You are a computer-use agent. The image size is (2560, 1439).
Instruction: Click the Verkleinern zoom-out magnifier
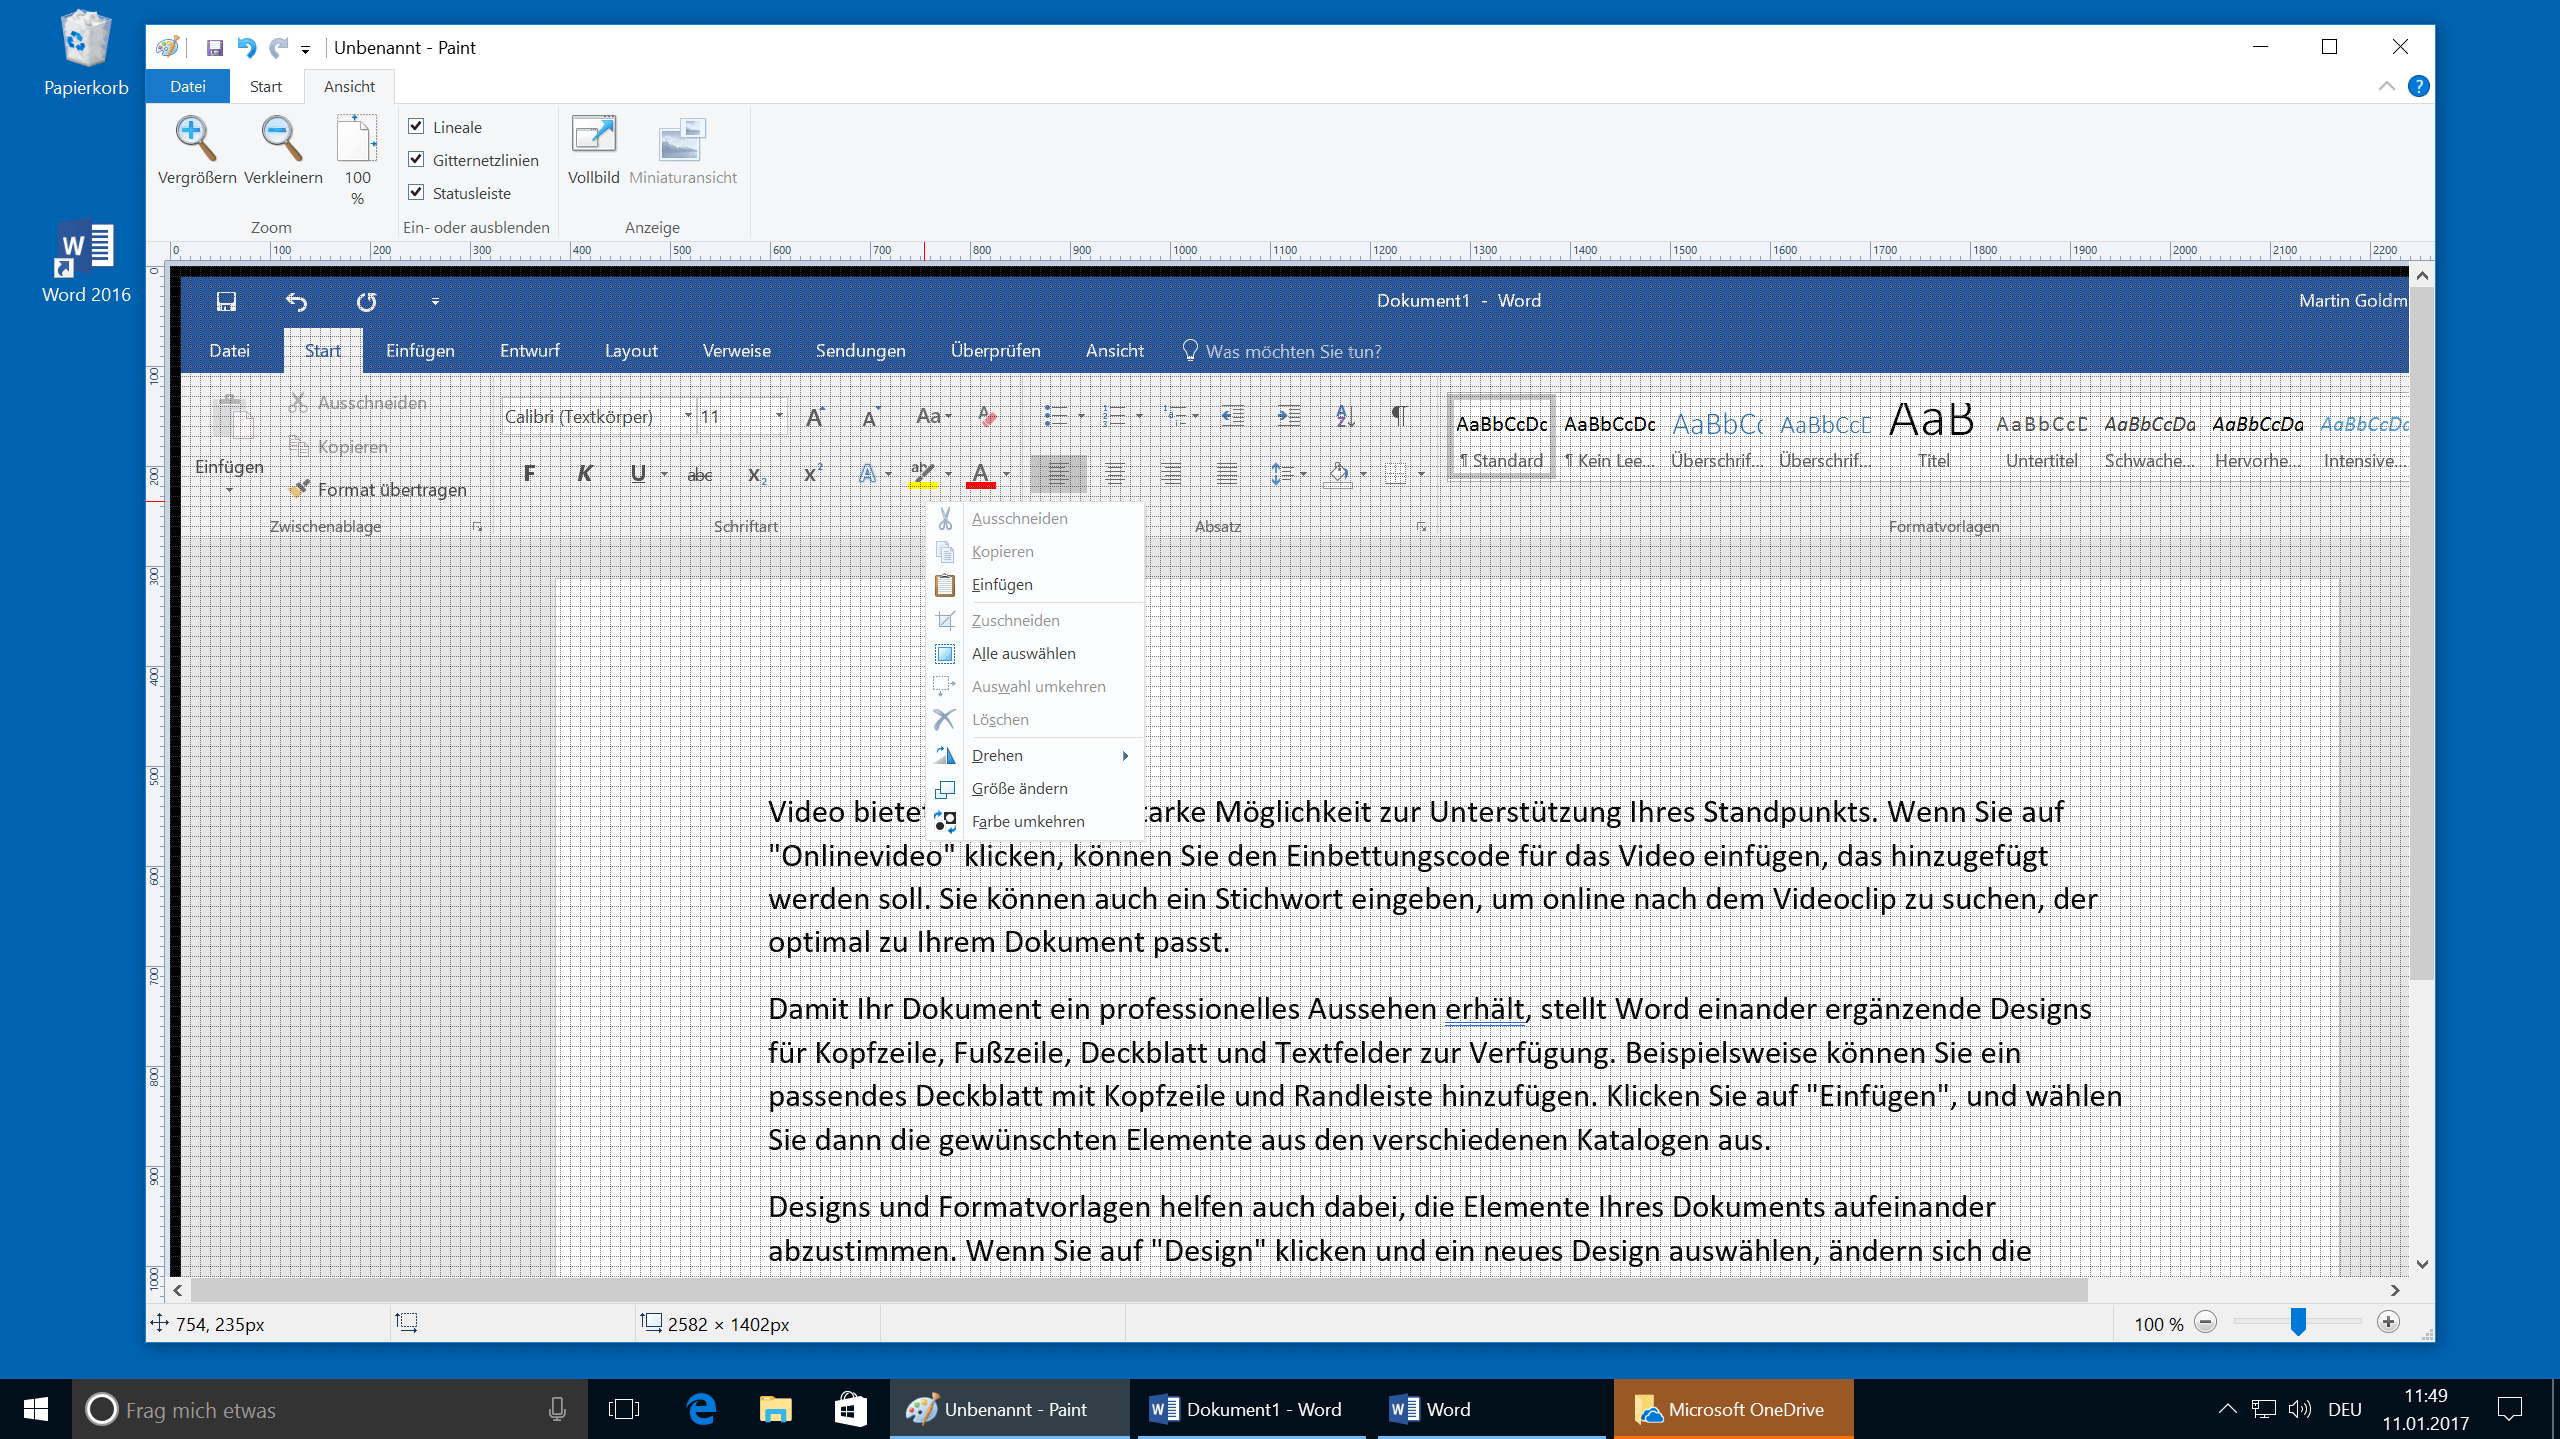[283, 151]
